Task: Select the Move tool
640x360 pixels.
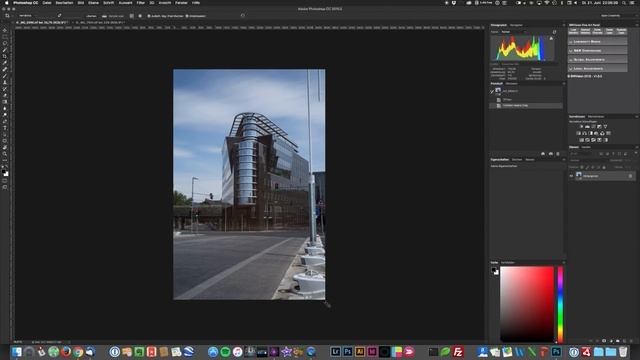Action: click(5, 31)
